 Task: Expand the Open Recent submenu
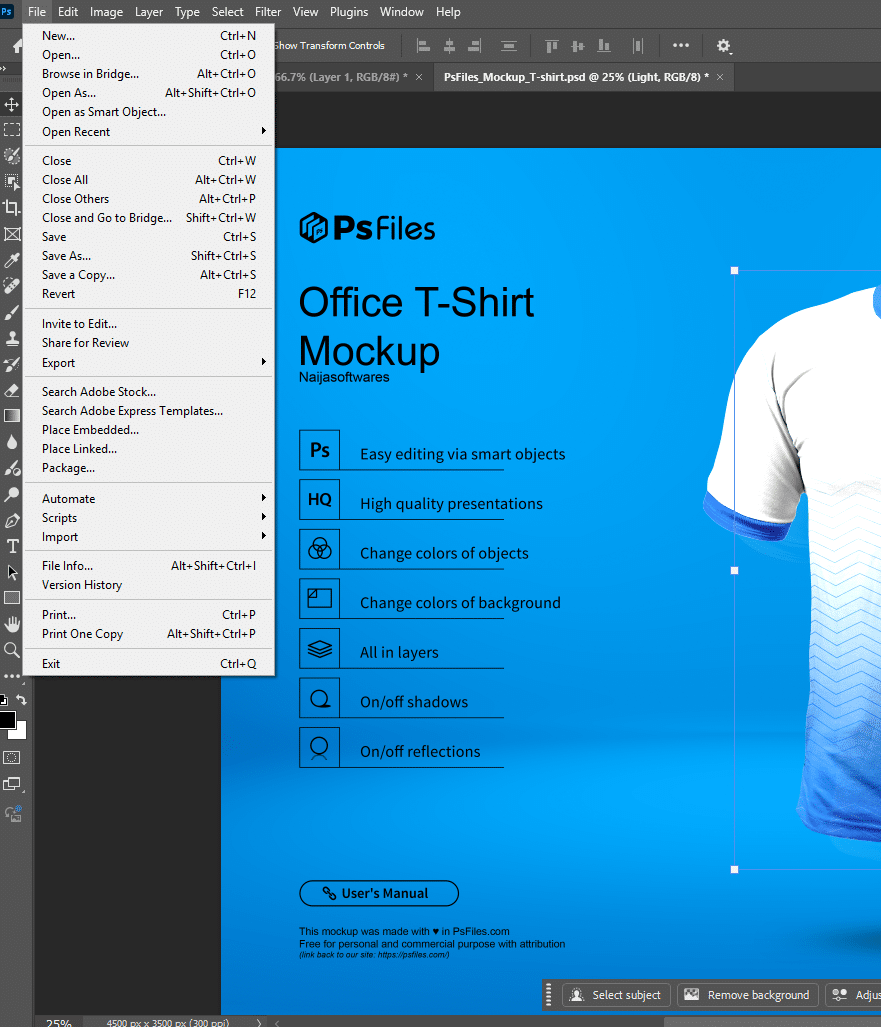[150, 132]
